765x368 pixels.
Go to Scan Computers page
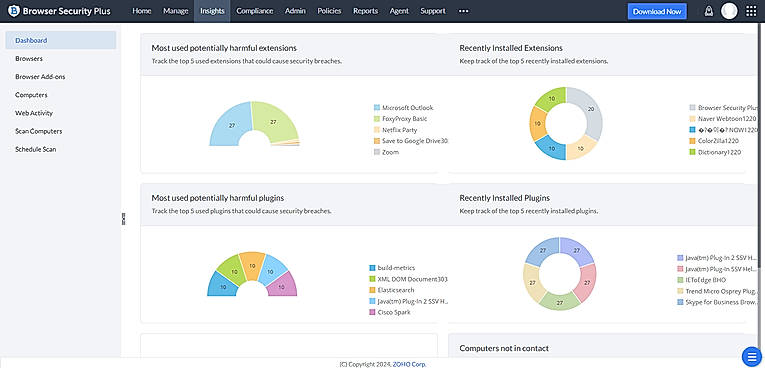click(39, 131)
